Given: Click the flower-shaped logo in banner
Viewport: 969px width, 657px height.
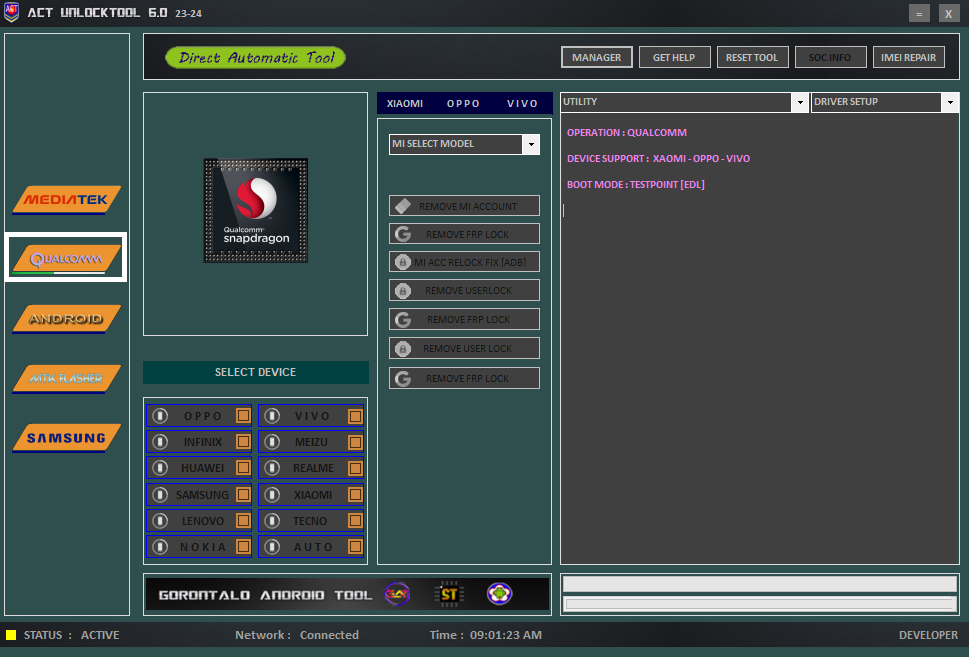Looking at the screenshot, I should tap(499, 594).
